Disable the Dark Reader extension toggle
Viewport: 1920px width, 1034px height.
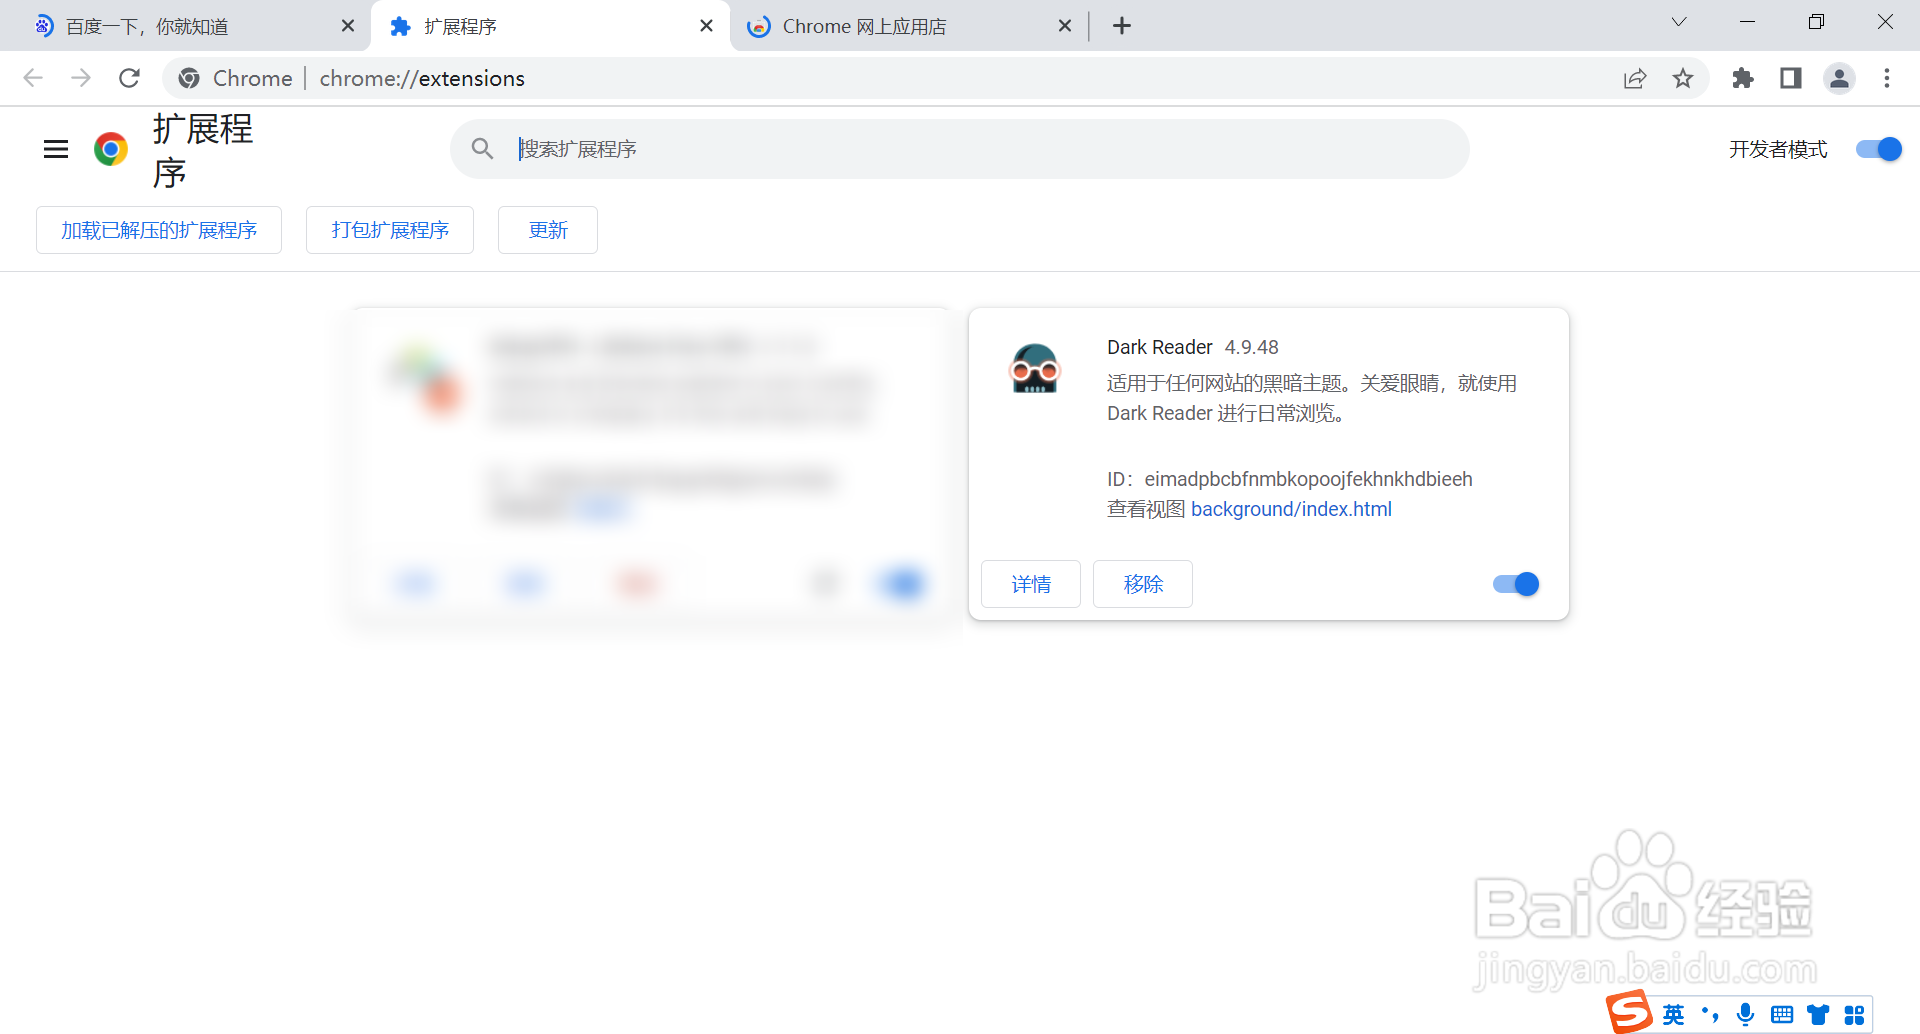[1516, 584]
